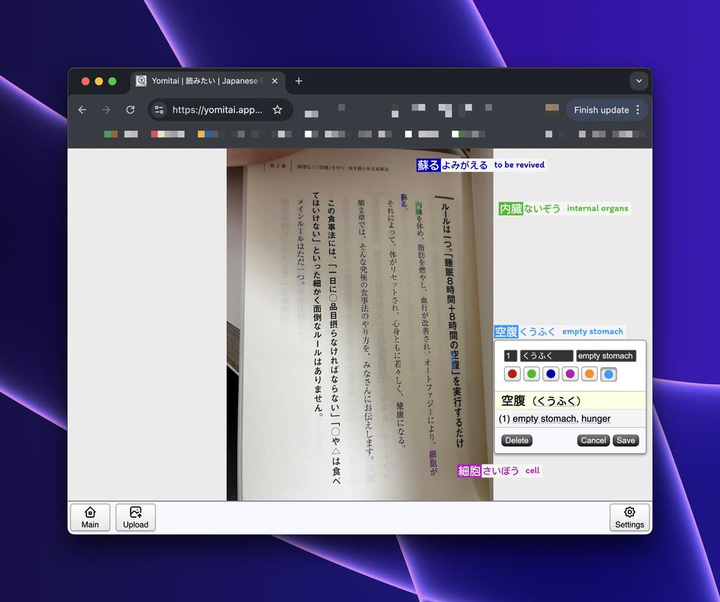Screen dimensions: 720x602
Task: Click the さいぼう reading text
Action: (x=500, y=471)
